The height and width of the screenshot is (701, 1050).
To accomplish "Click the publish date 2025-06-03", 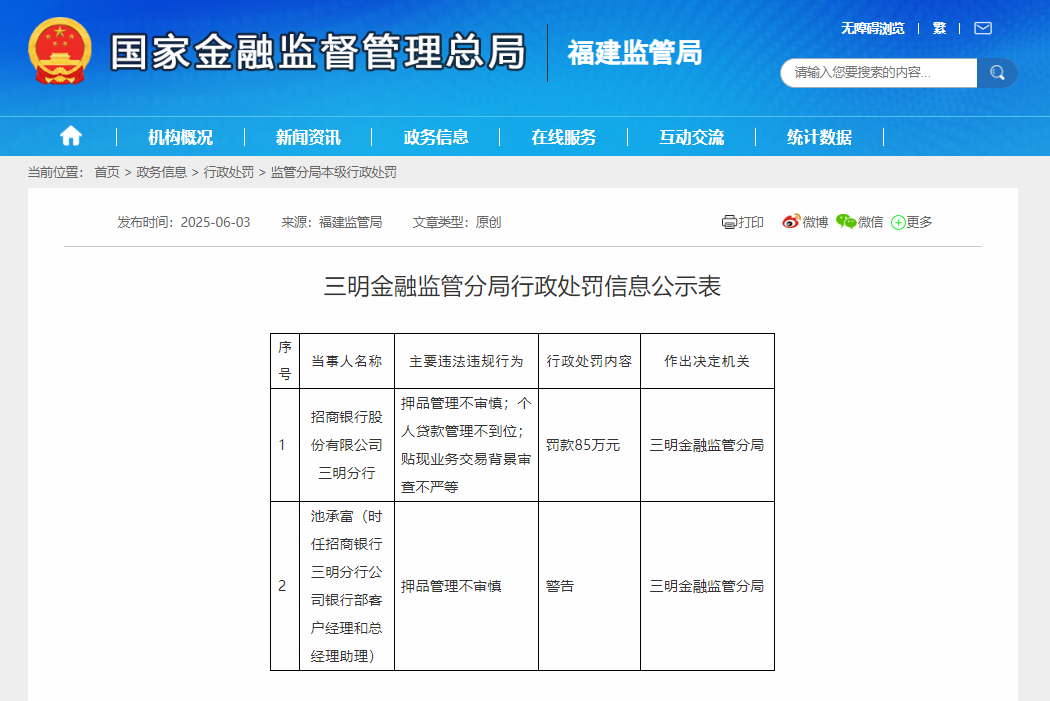I will click(x=216, y=222).
